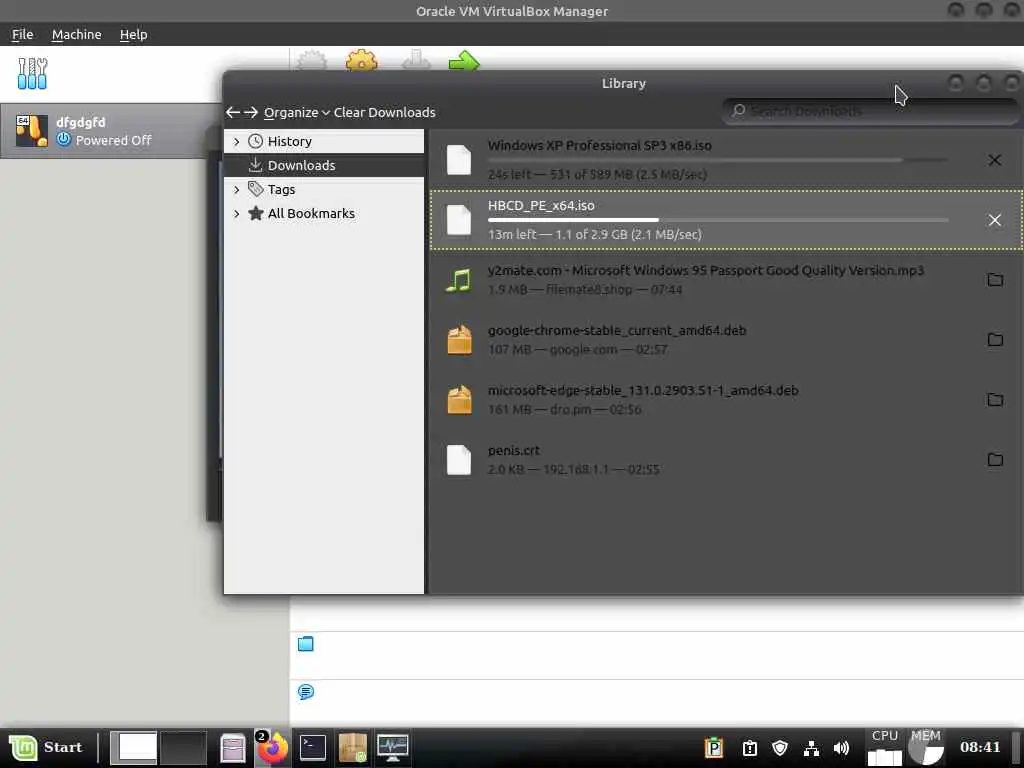Click the clipboard P tray icon
Image resolution: width=1024 pixels, height=768 pixels.
point(714,748)
